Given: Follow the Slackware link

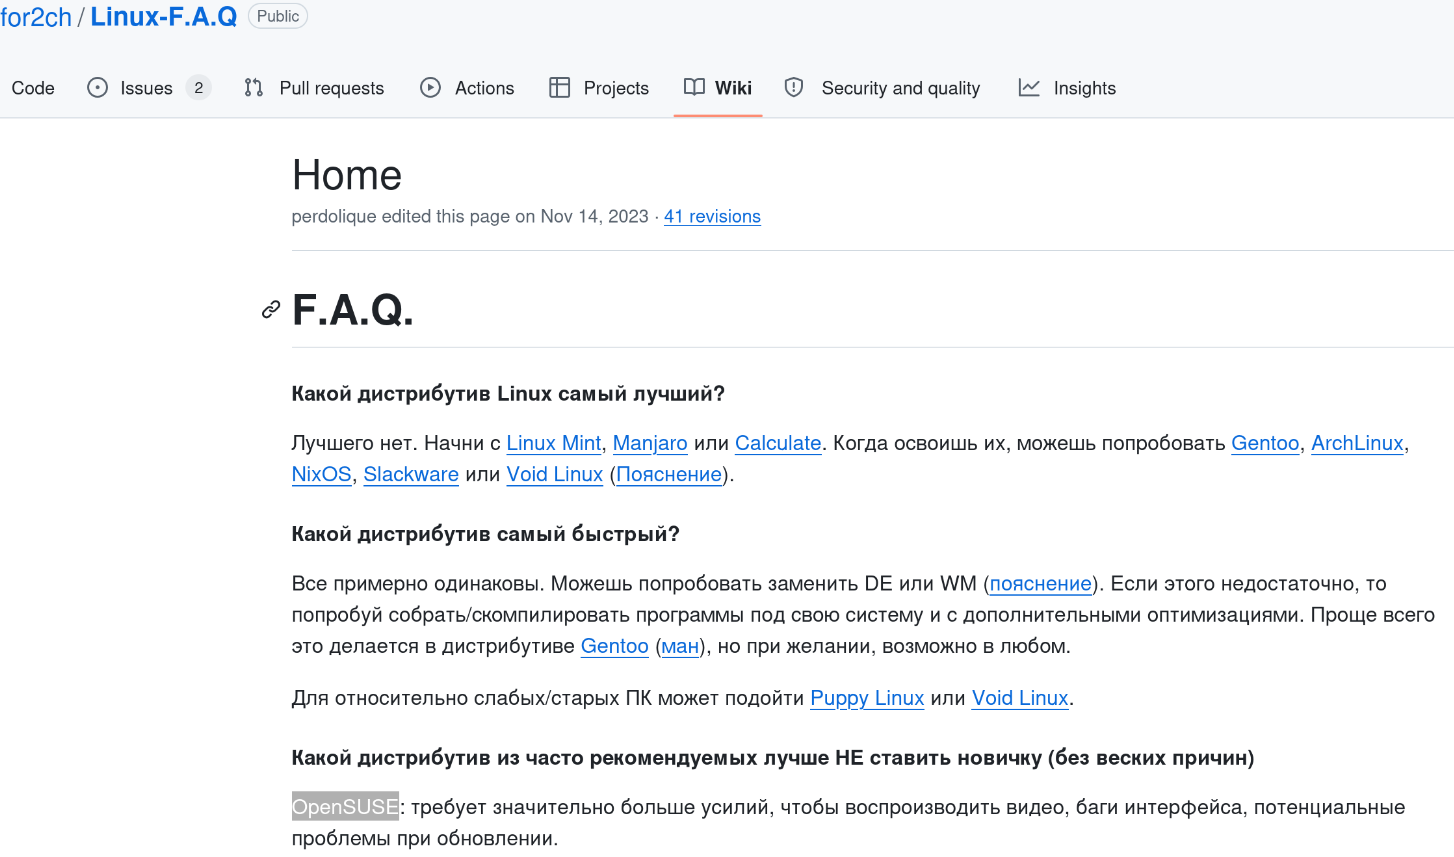Looking at the screenshot, I should coord(411,475).
